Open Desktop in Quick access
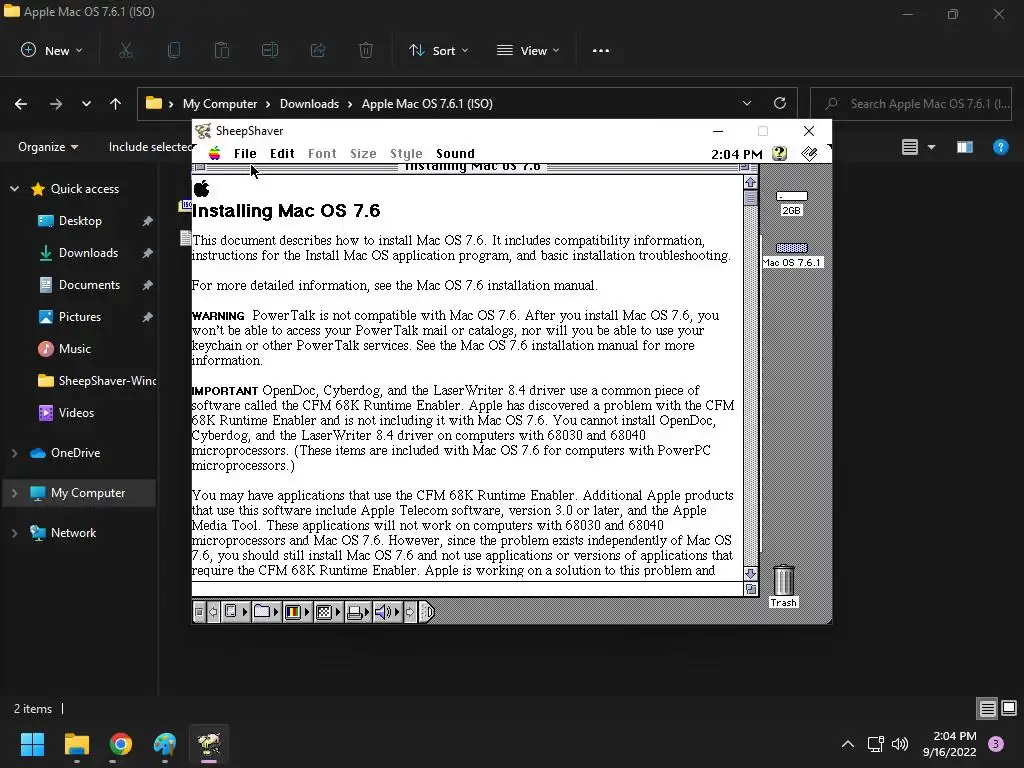The image size is (1024, 768). (80, 221)
